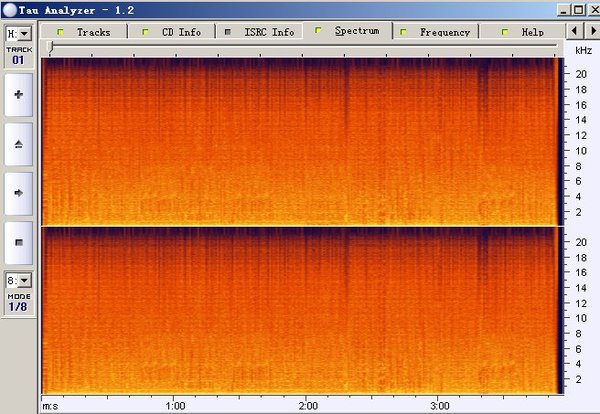Click the track number 01 display
The height and width of the screenshot is (414, 600).
18,60
